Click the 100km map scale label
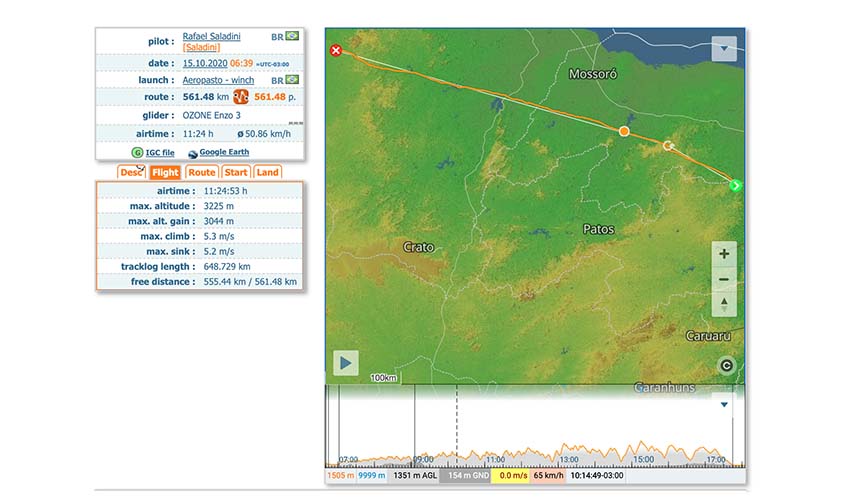This screenshot has height=500, width=850. coord(383,377)
